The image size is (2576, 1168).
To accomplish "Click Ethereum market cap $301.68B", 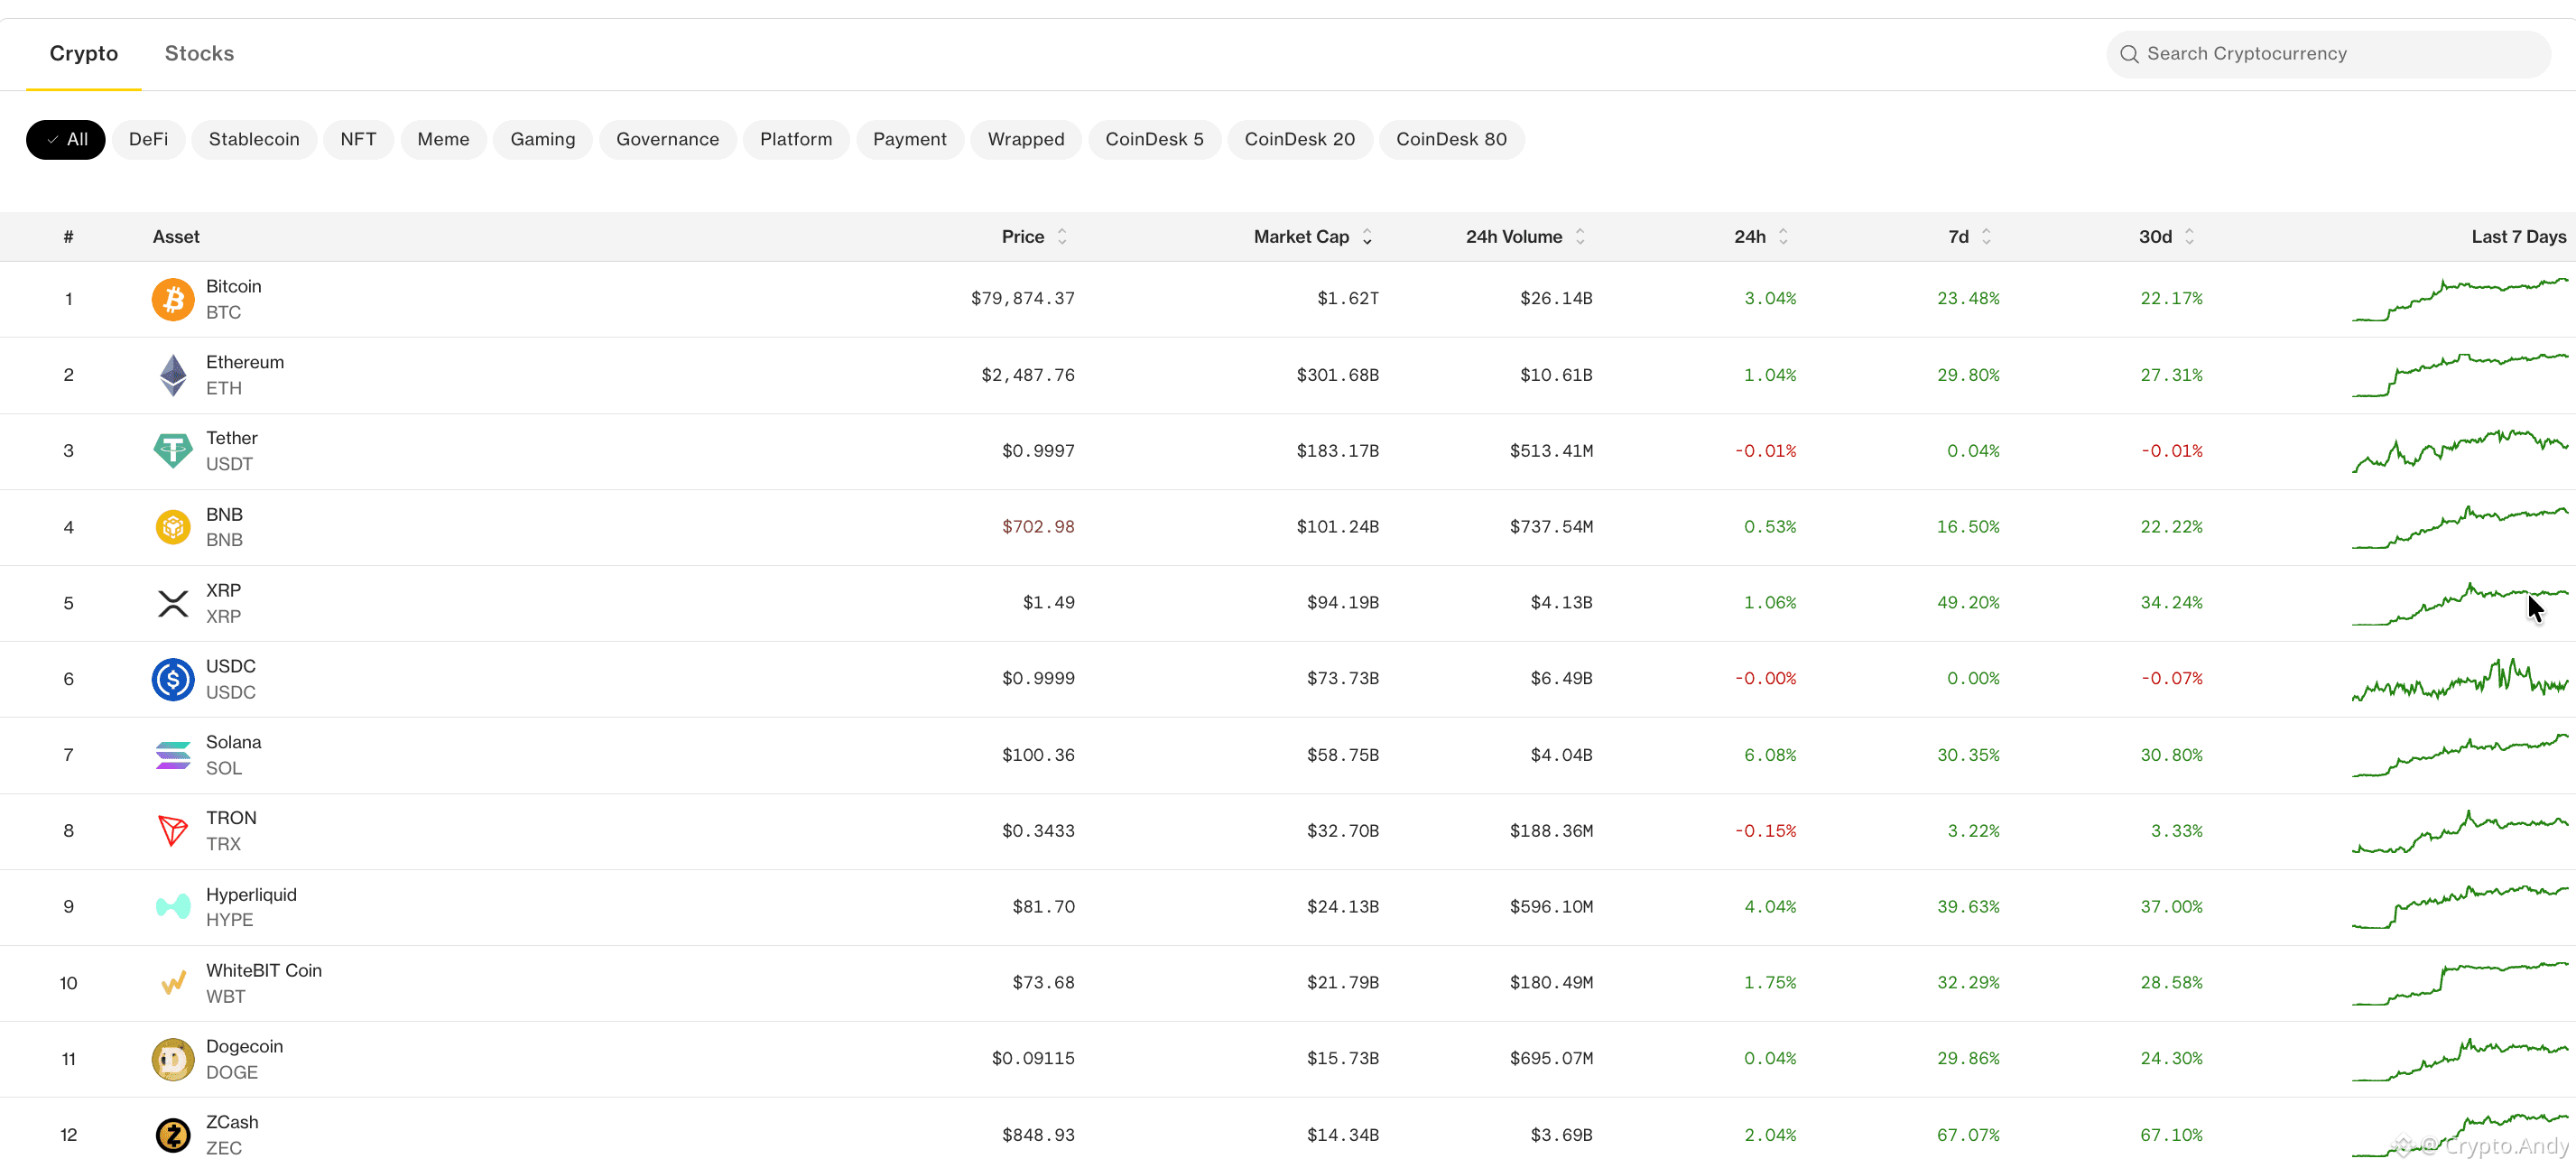I will click(x=1337, y=375).
